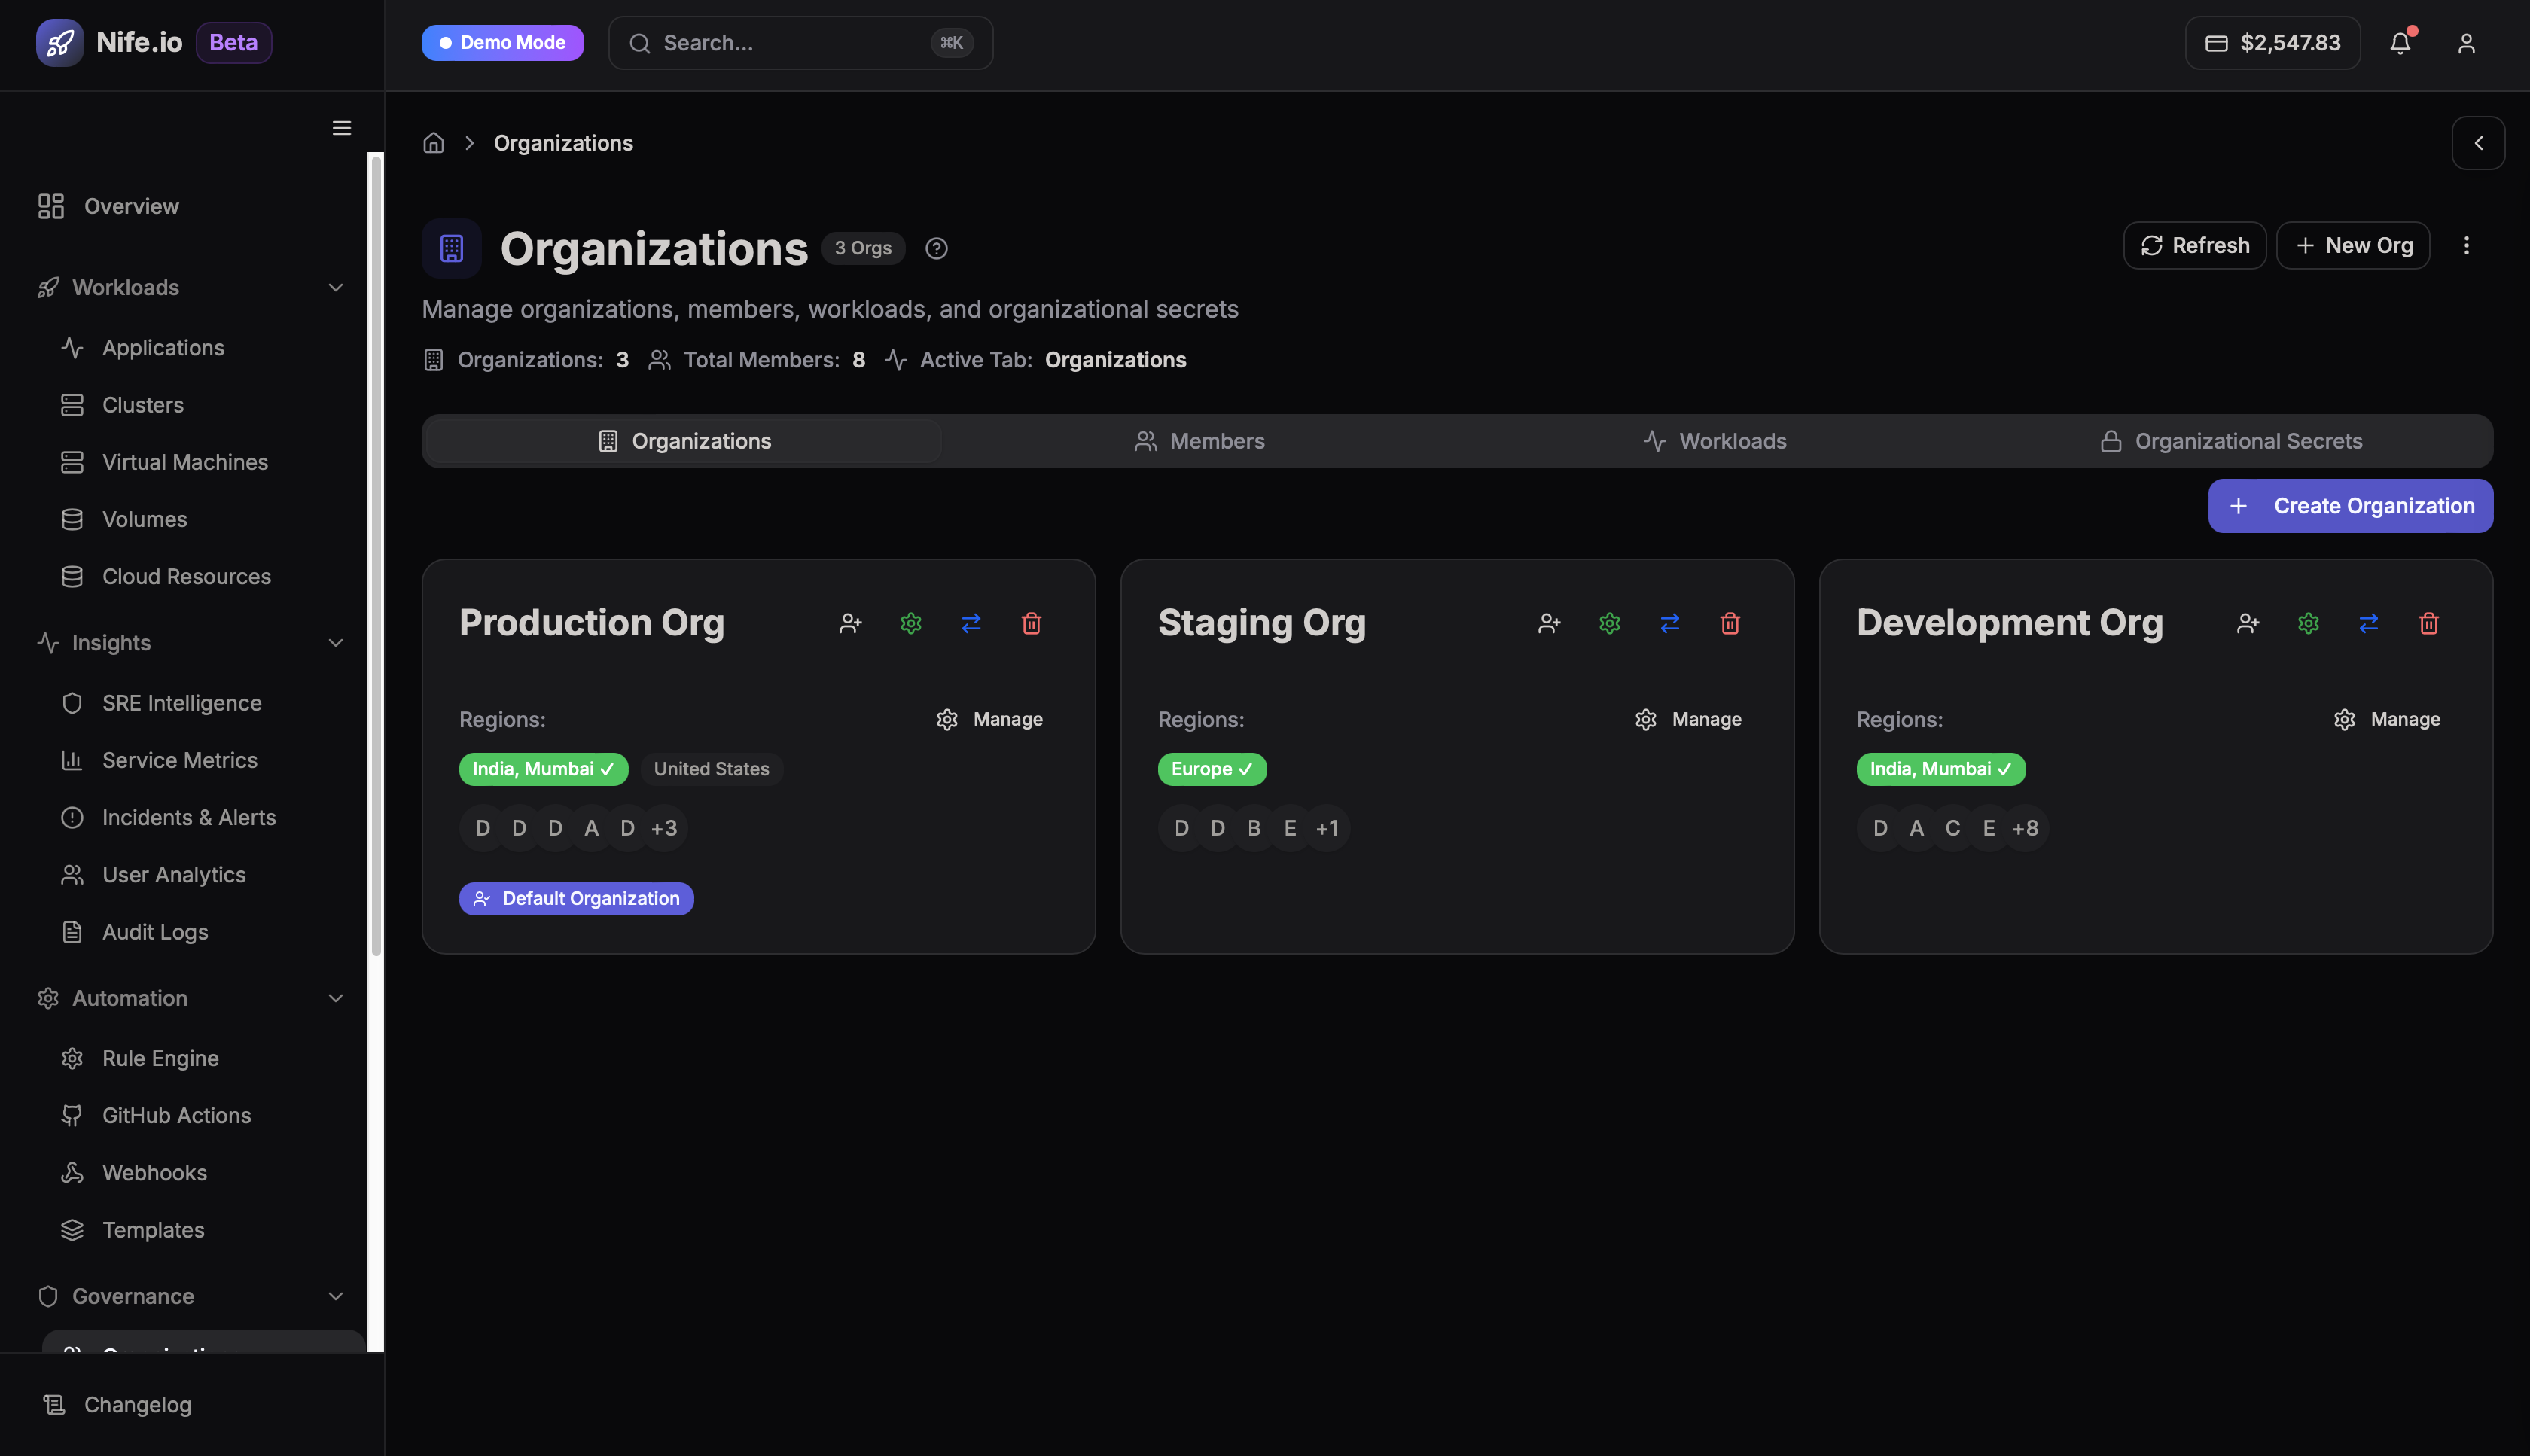Select the Overview icon in the sidebar
2530x1456 pixels.
51,205
